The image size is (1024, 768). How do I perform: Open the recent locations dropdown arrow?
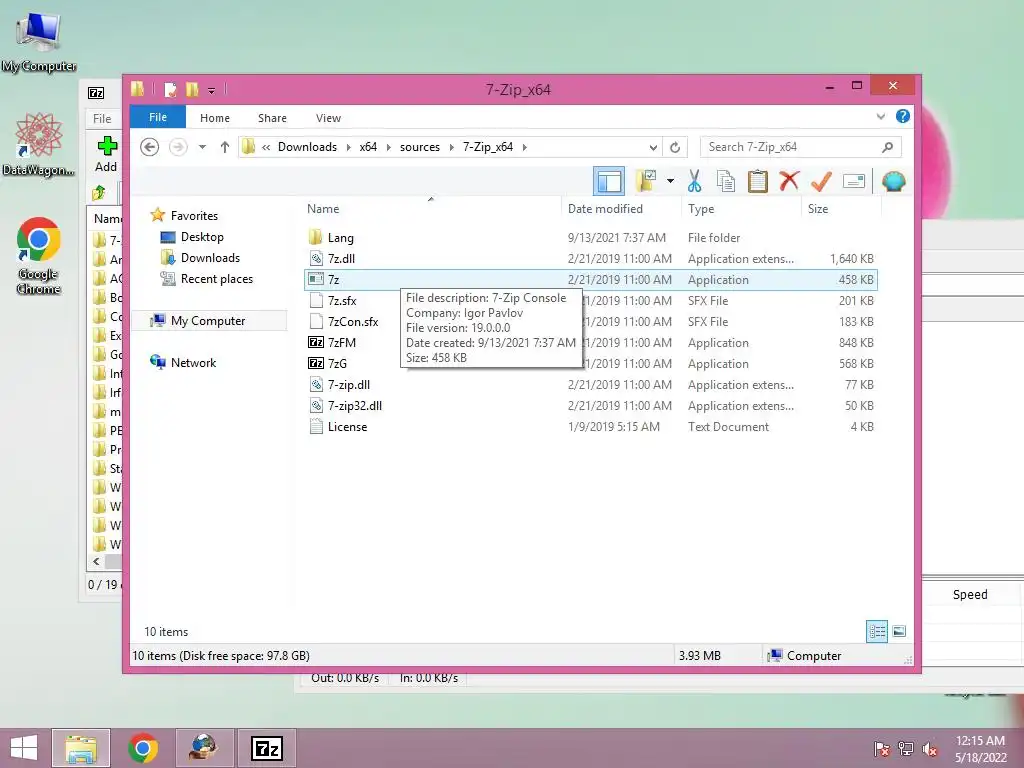pos(202,147)
